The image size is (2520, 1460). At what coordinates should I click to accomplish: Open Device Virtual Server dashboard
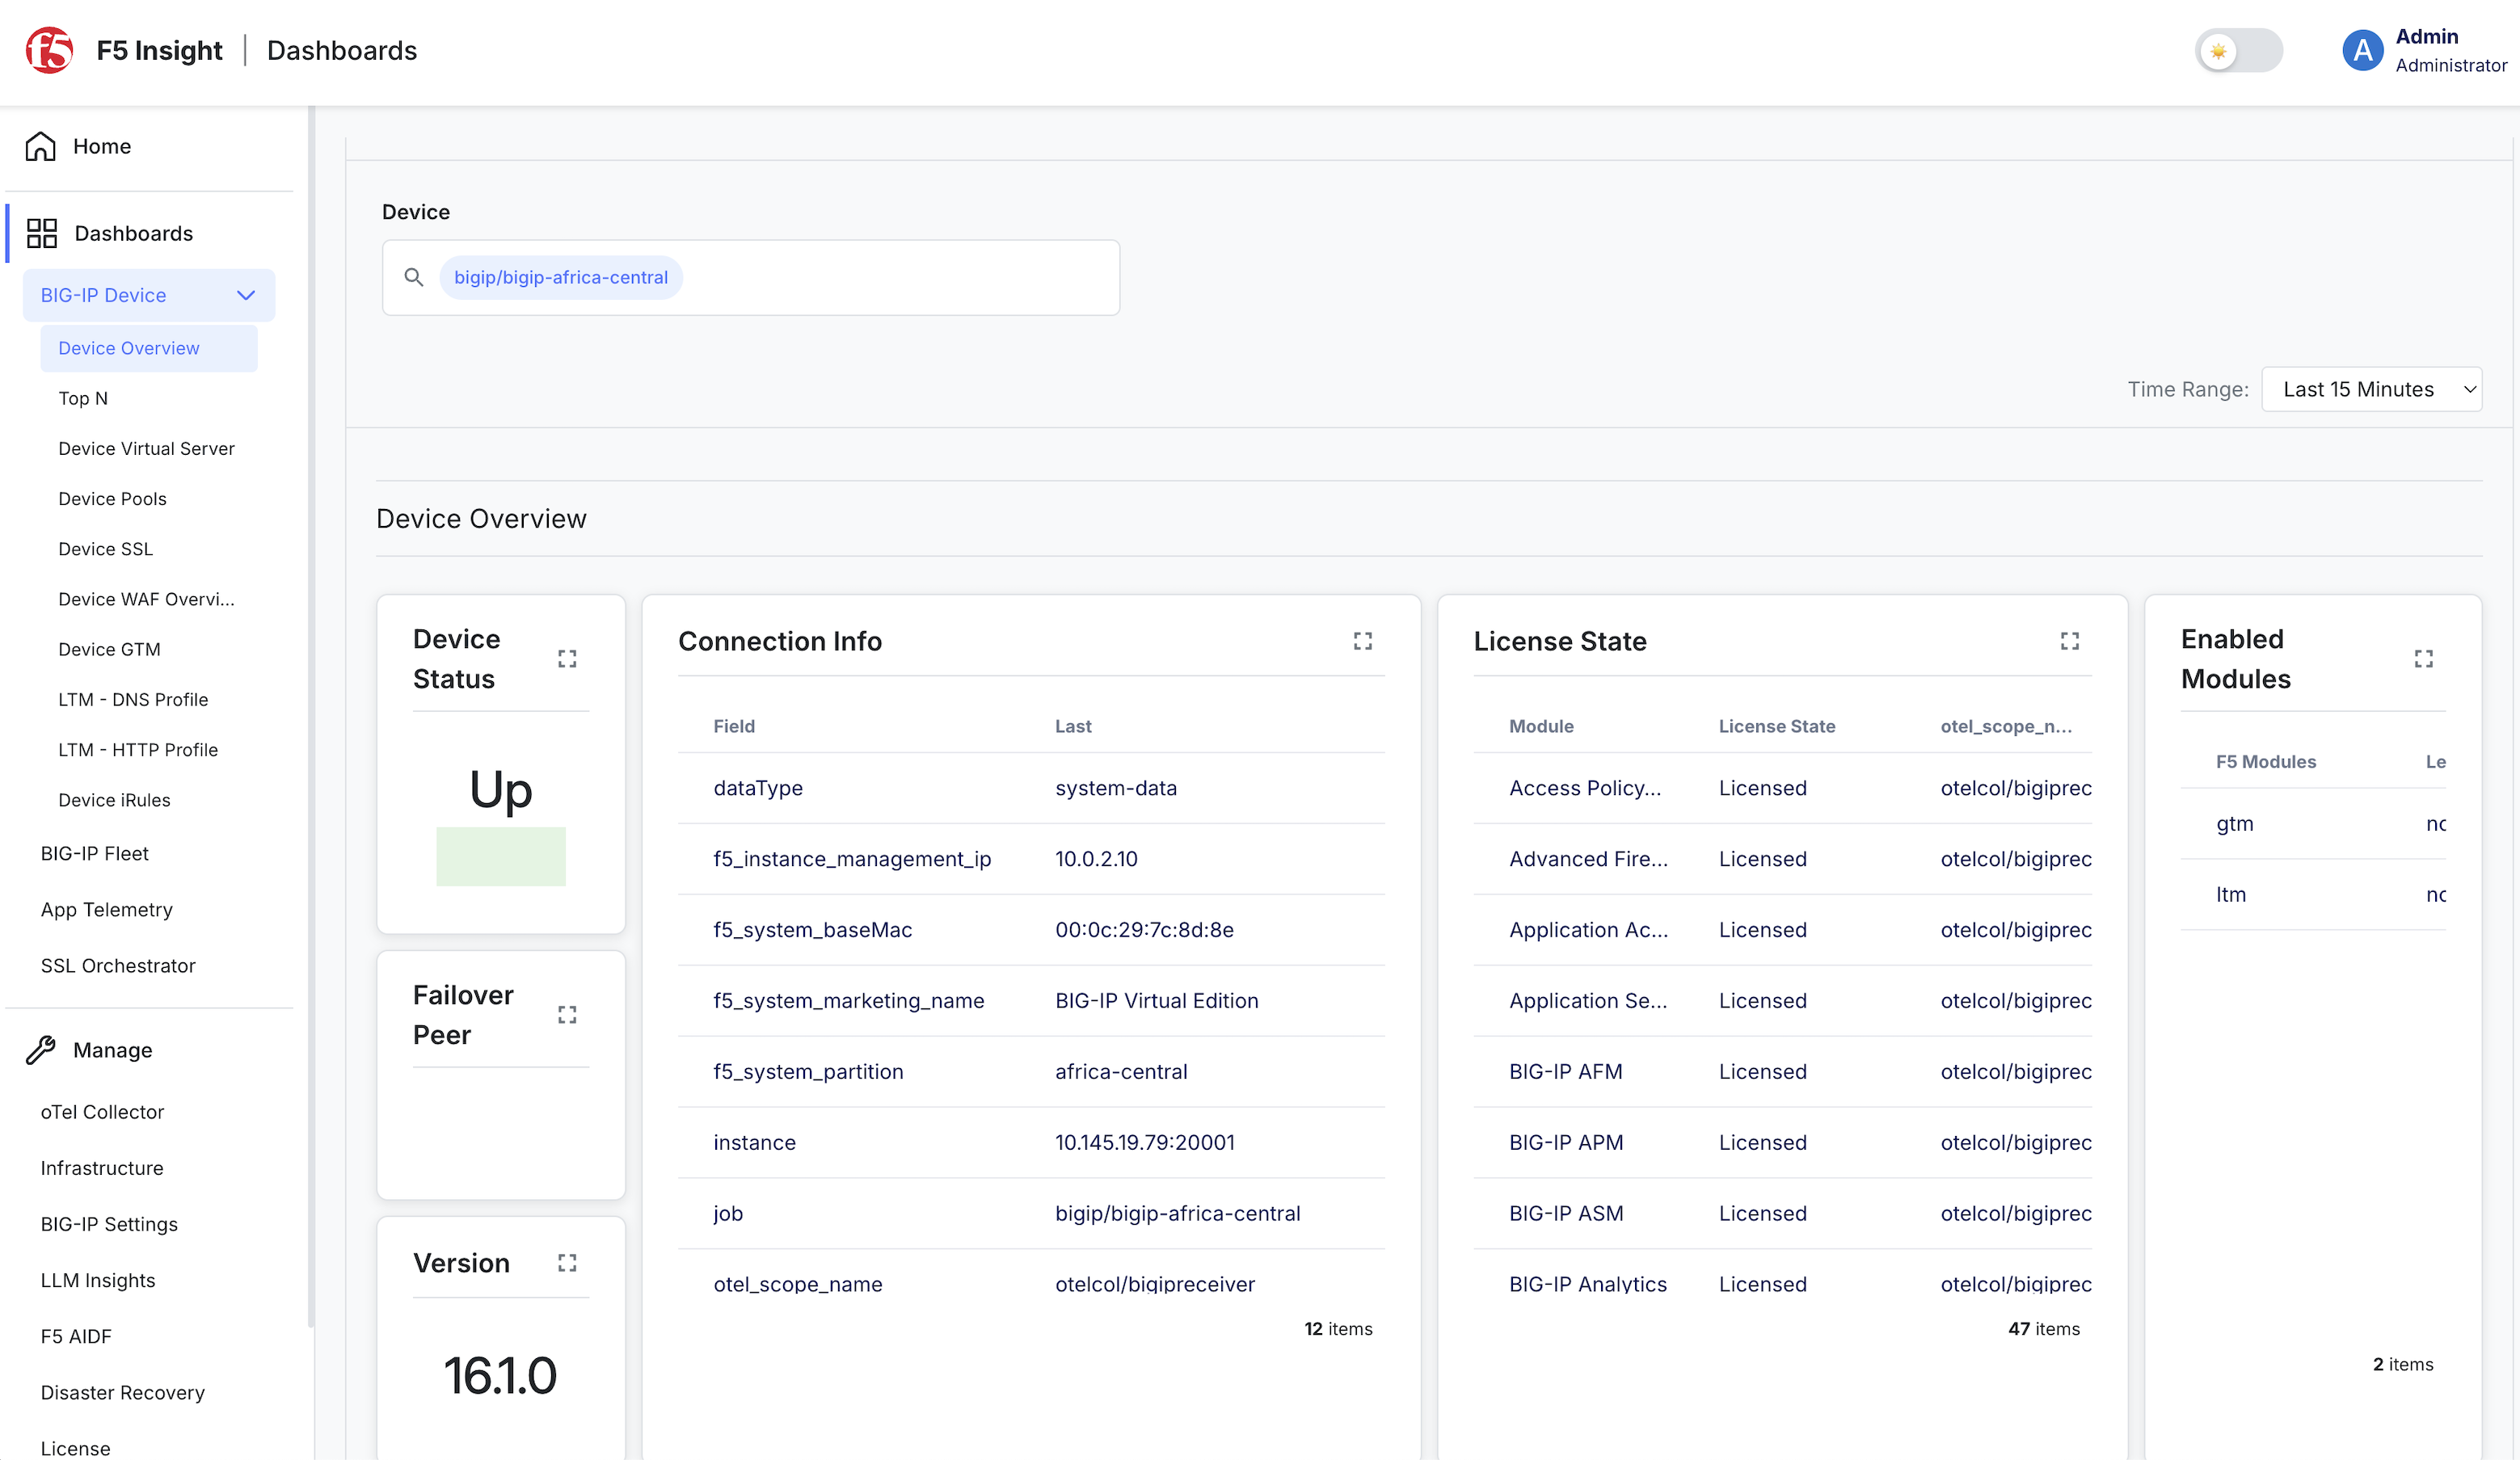tap(146, 448)
